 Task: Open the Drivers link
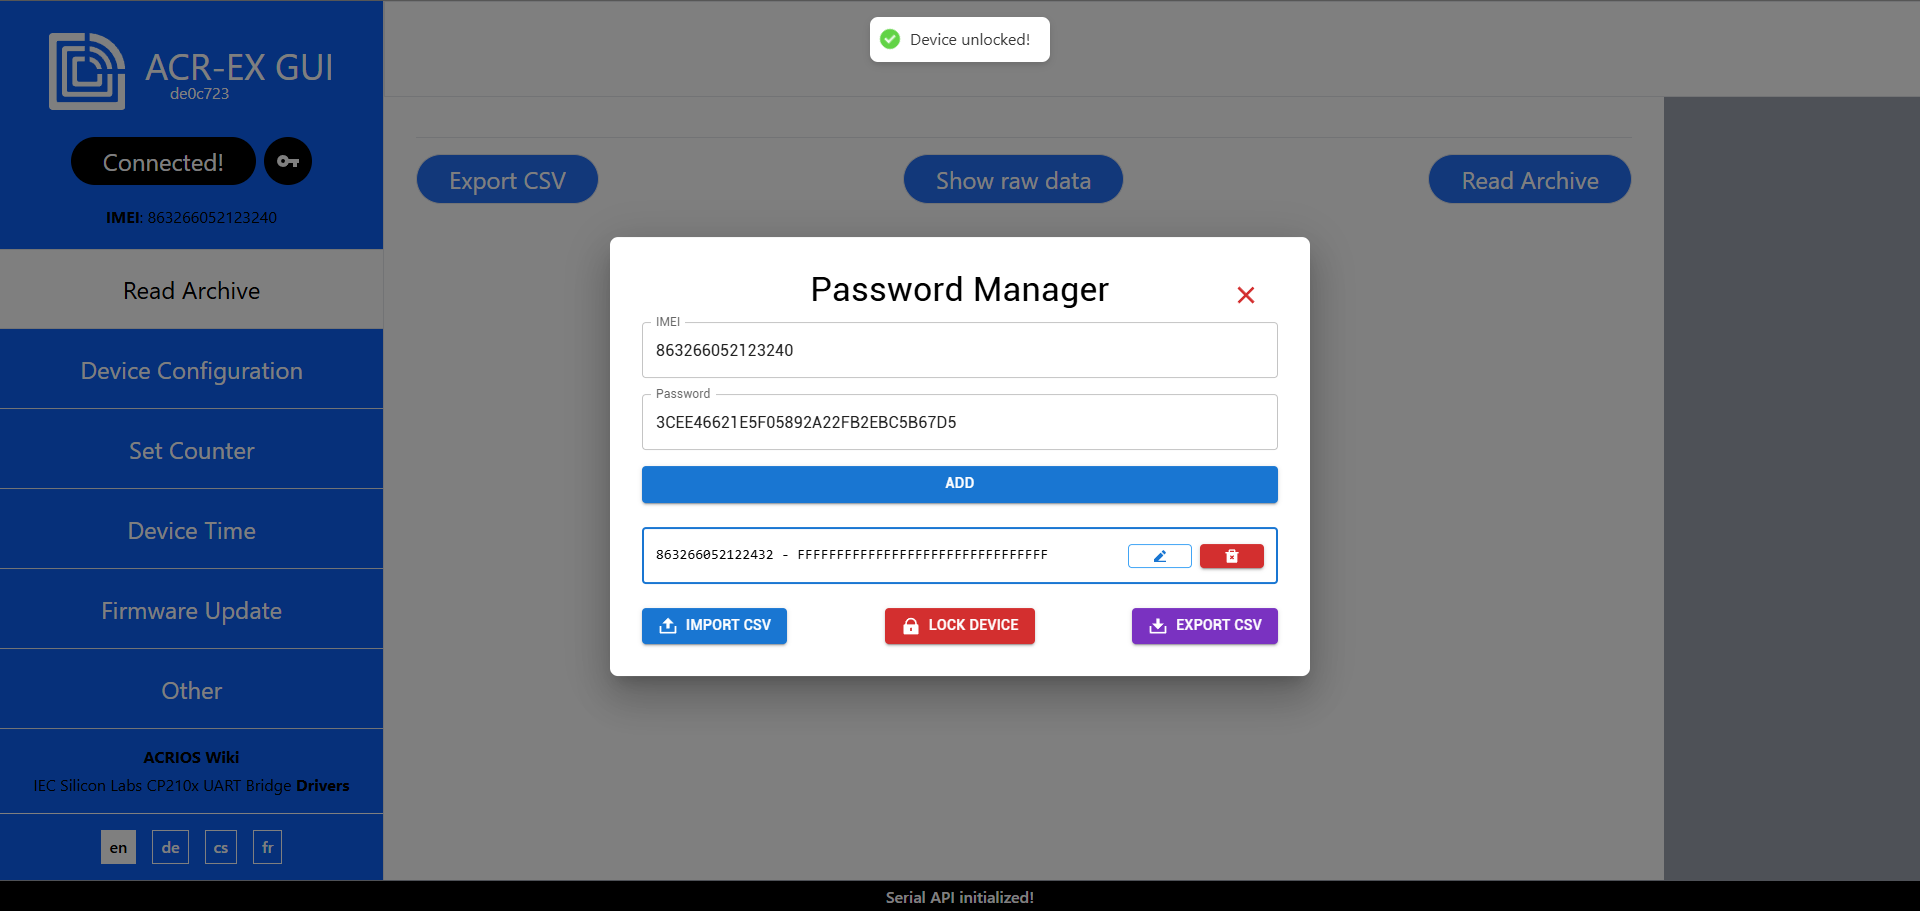pos(322,785)
